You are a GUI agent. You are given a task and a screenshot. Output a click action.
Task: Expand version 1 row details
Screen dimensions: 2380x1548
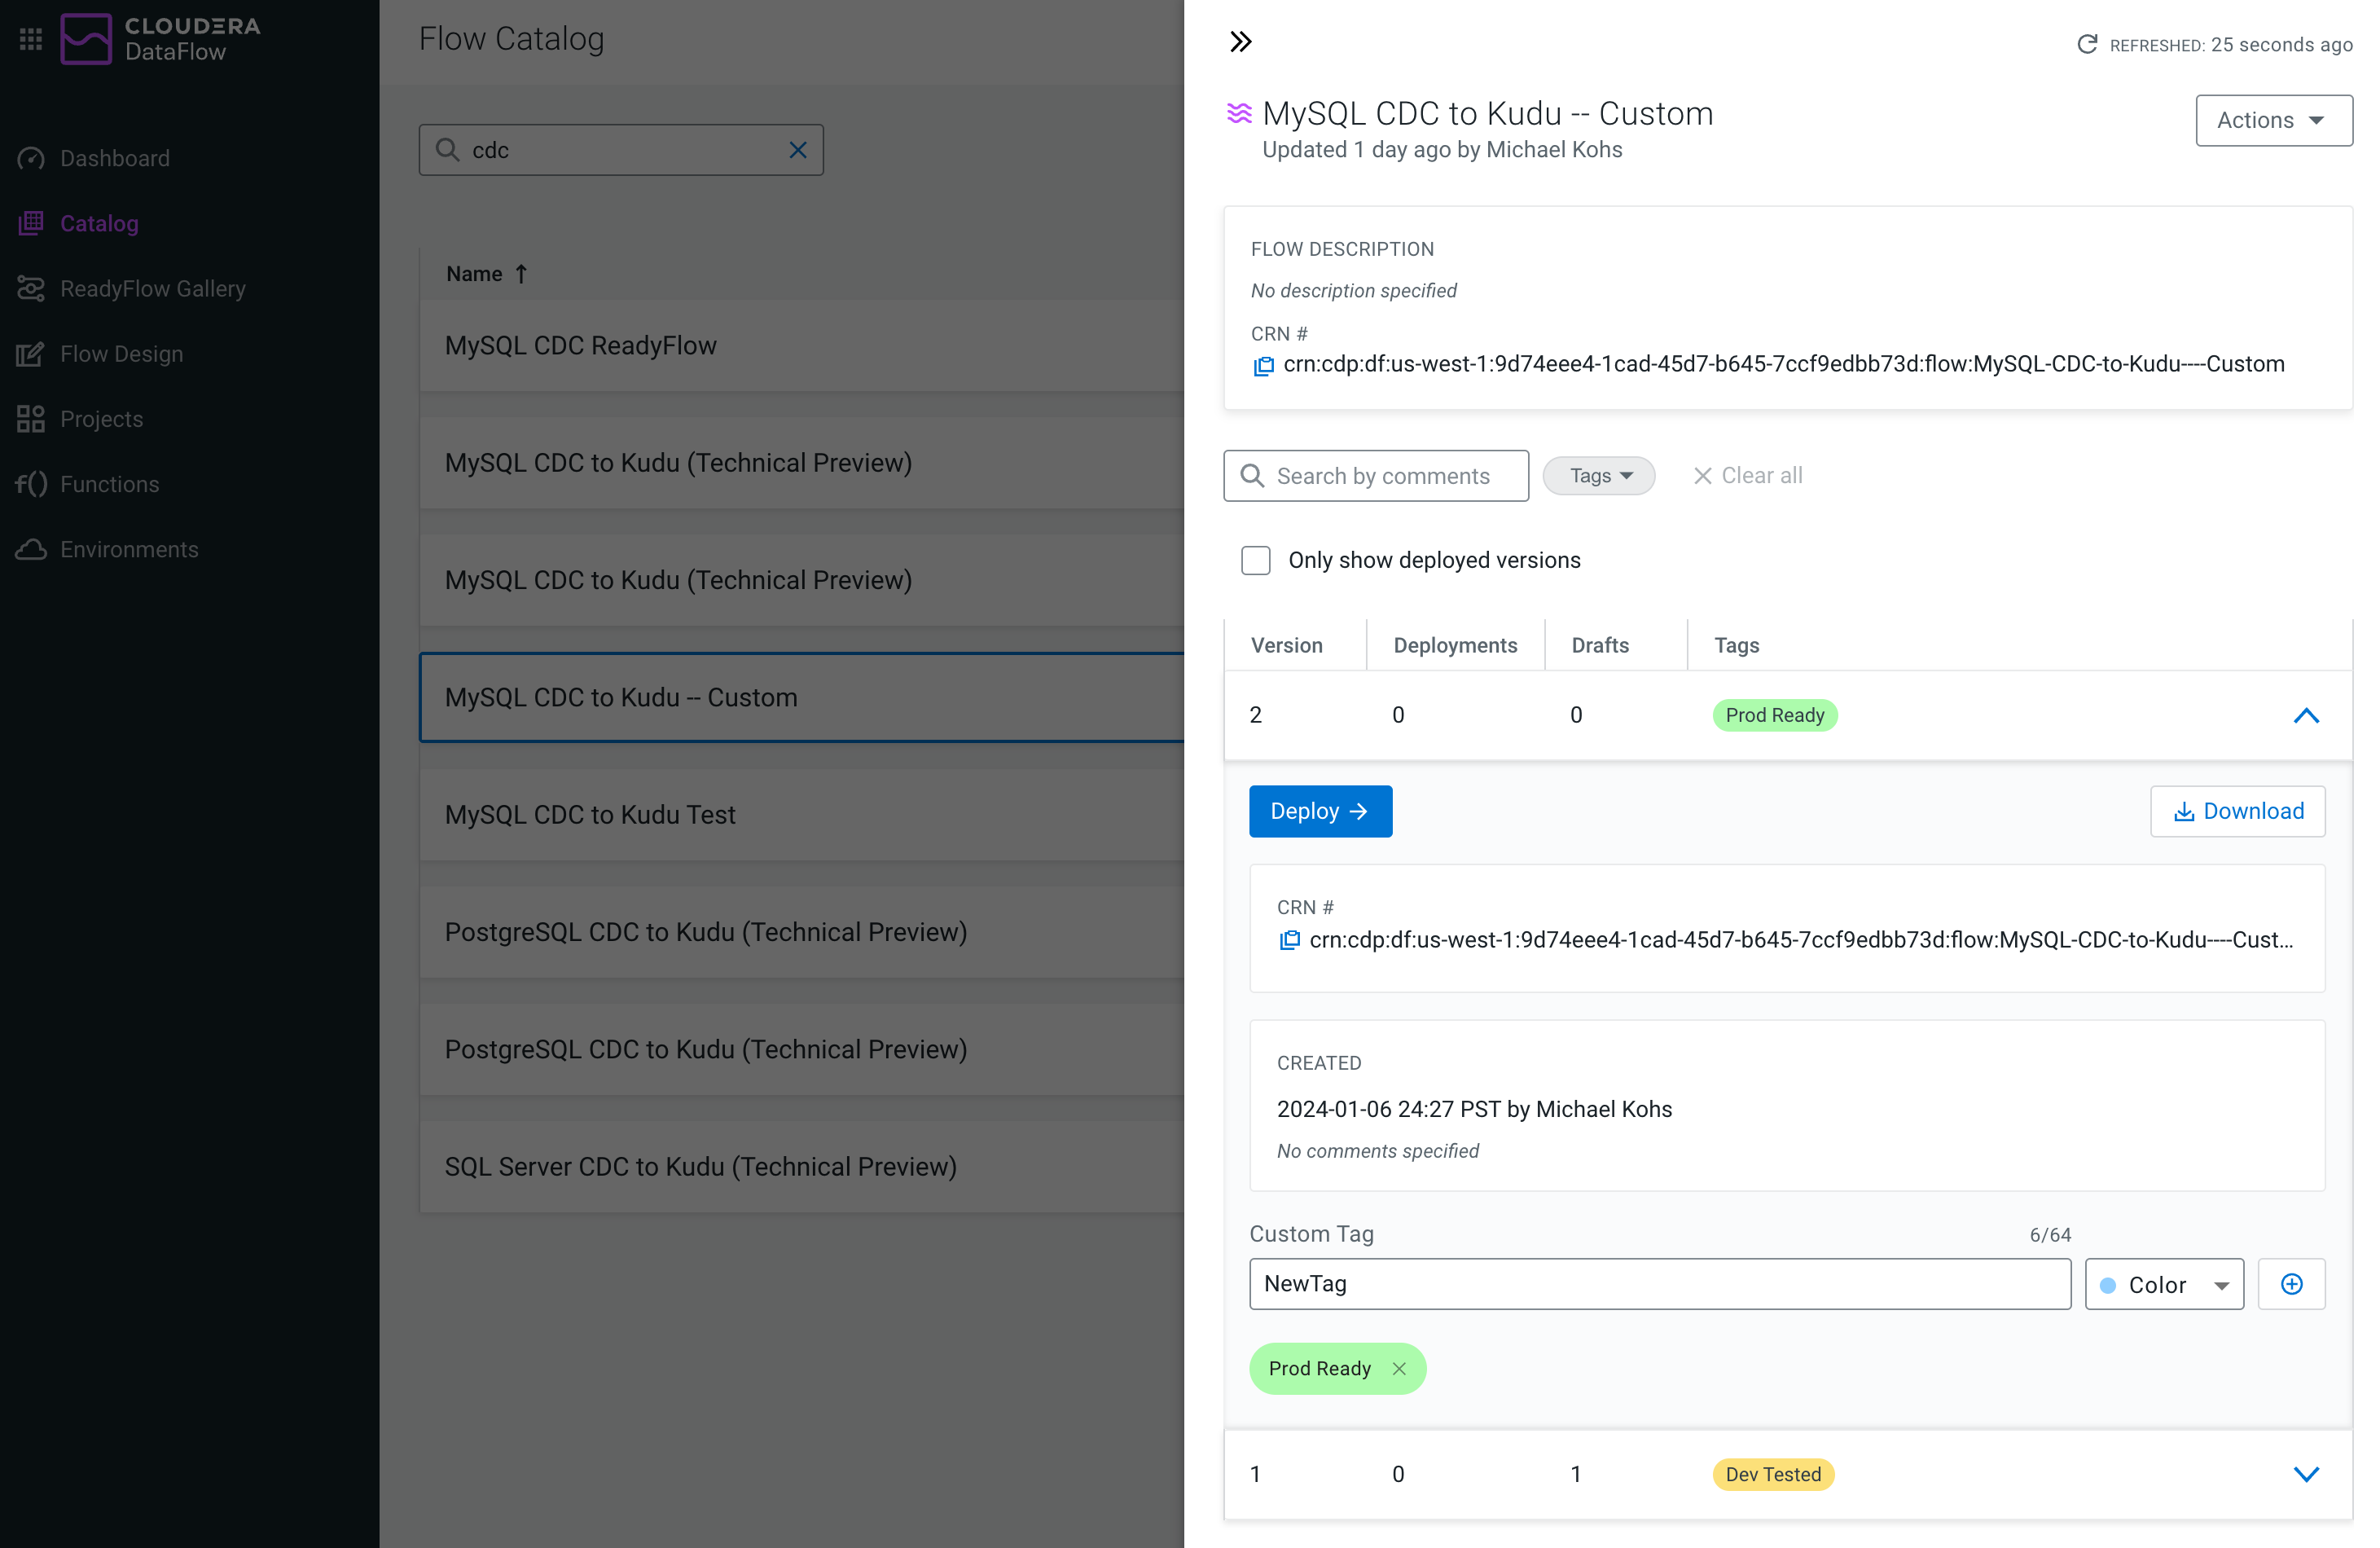tap(2307, 1474)
